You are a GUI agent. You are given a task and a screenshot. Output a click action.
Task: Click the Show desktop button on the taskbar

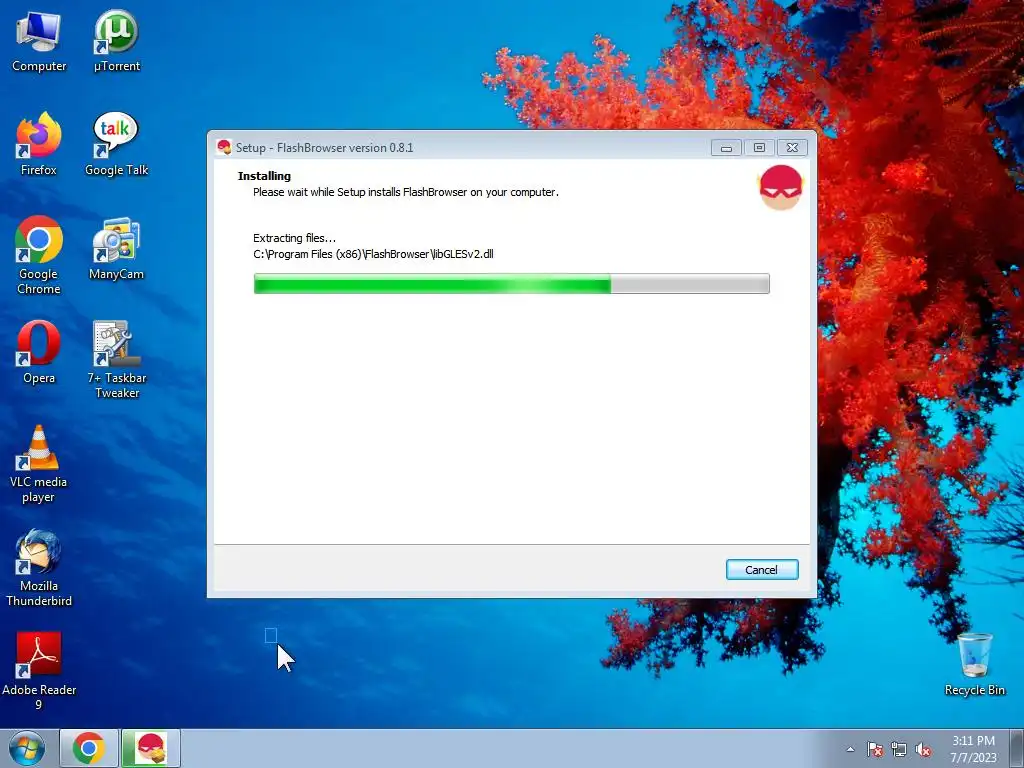tap(1017, 748)
